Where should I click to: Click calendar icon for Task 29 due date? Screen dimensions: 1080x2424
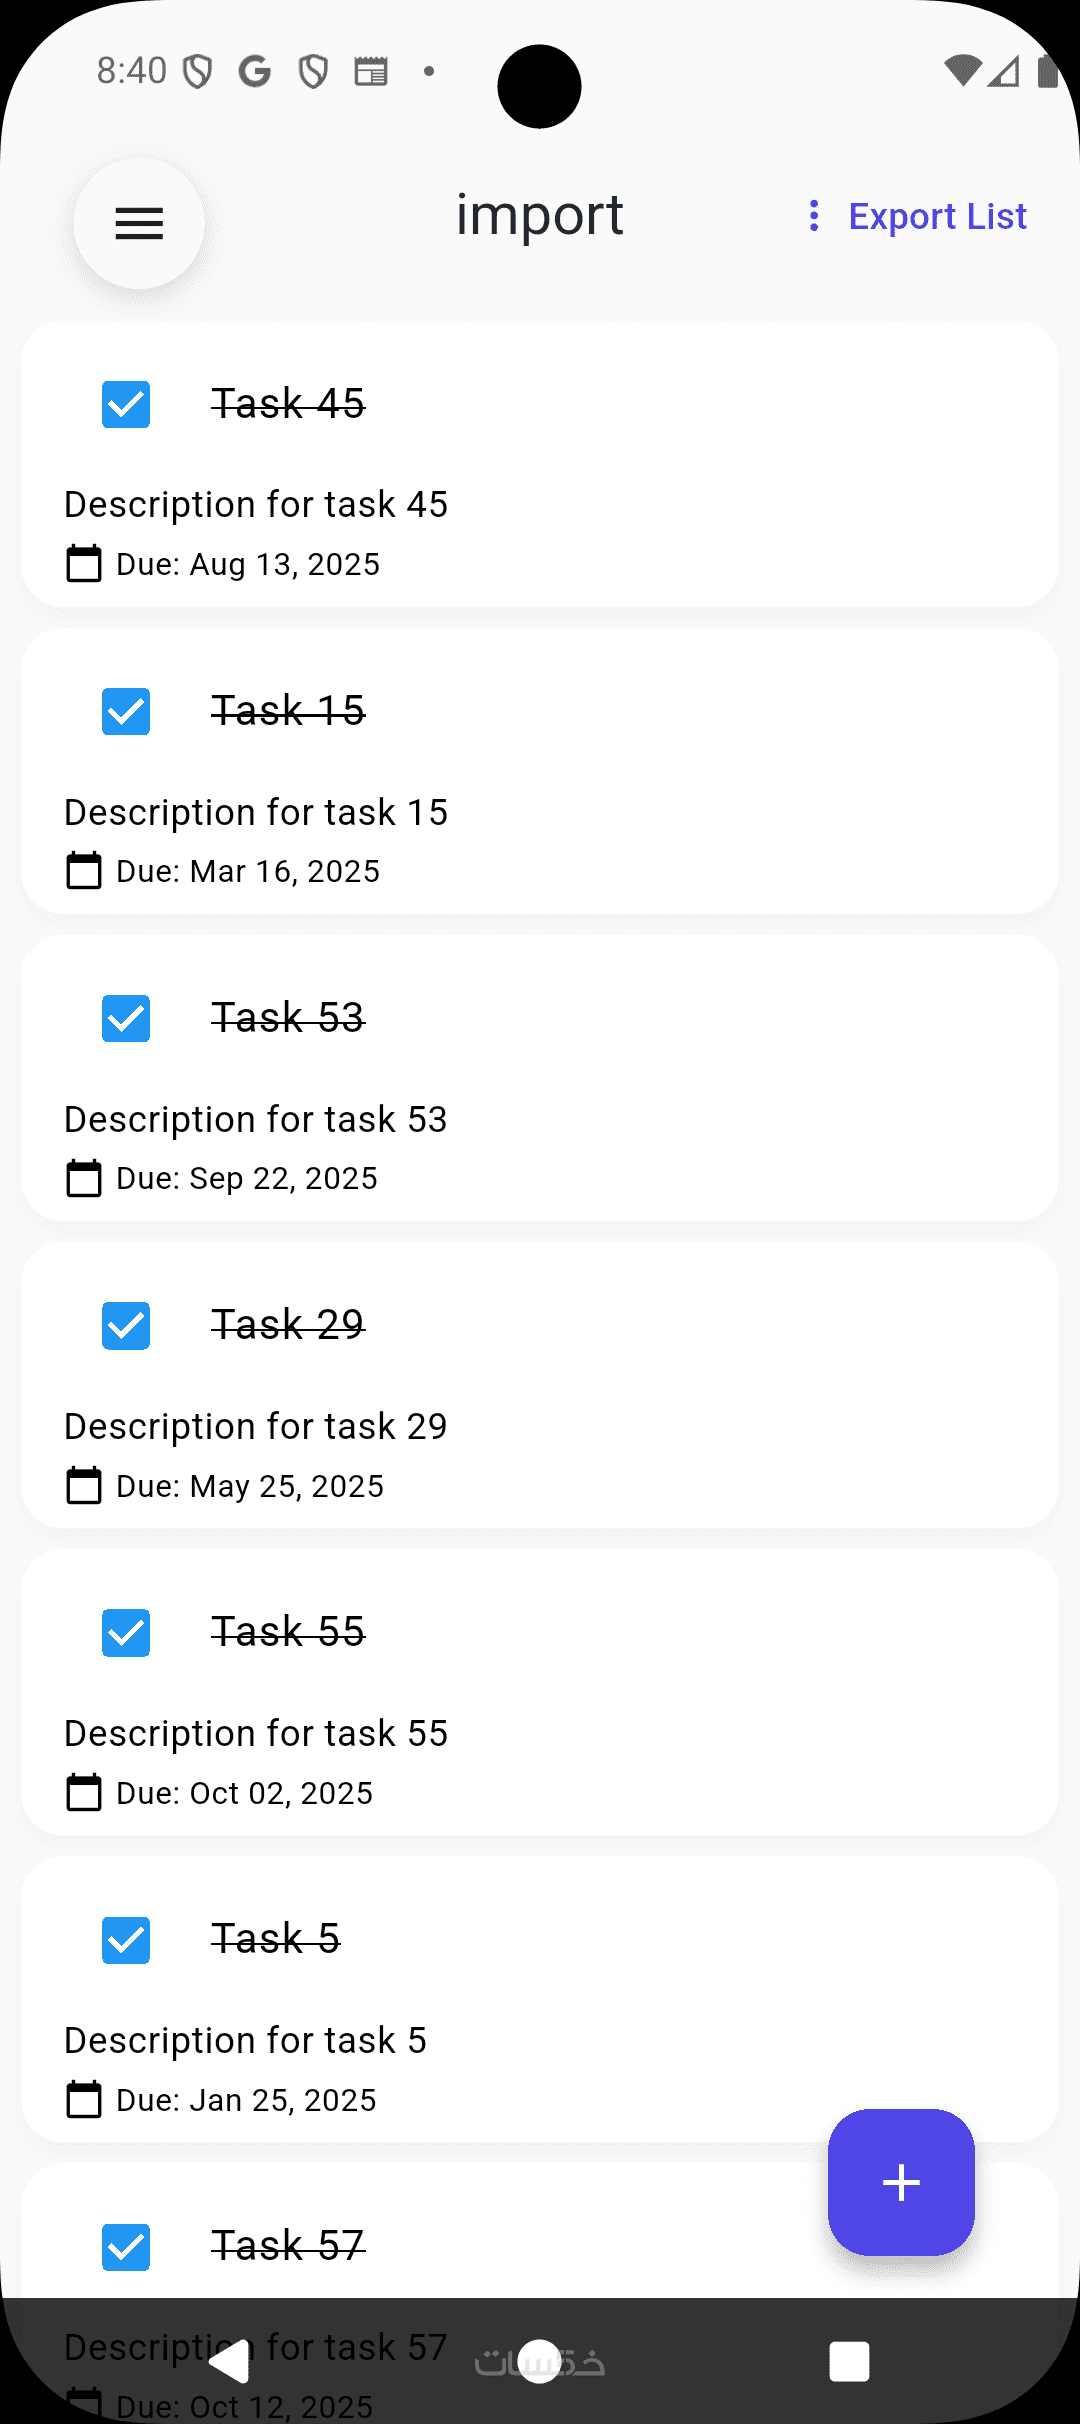click(84, 1486)
